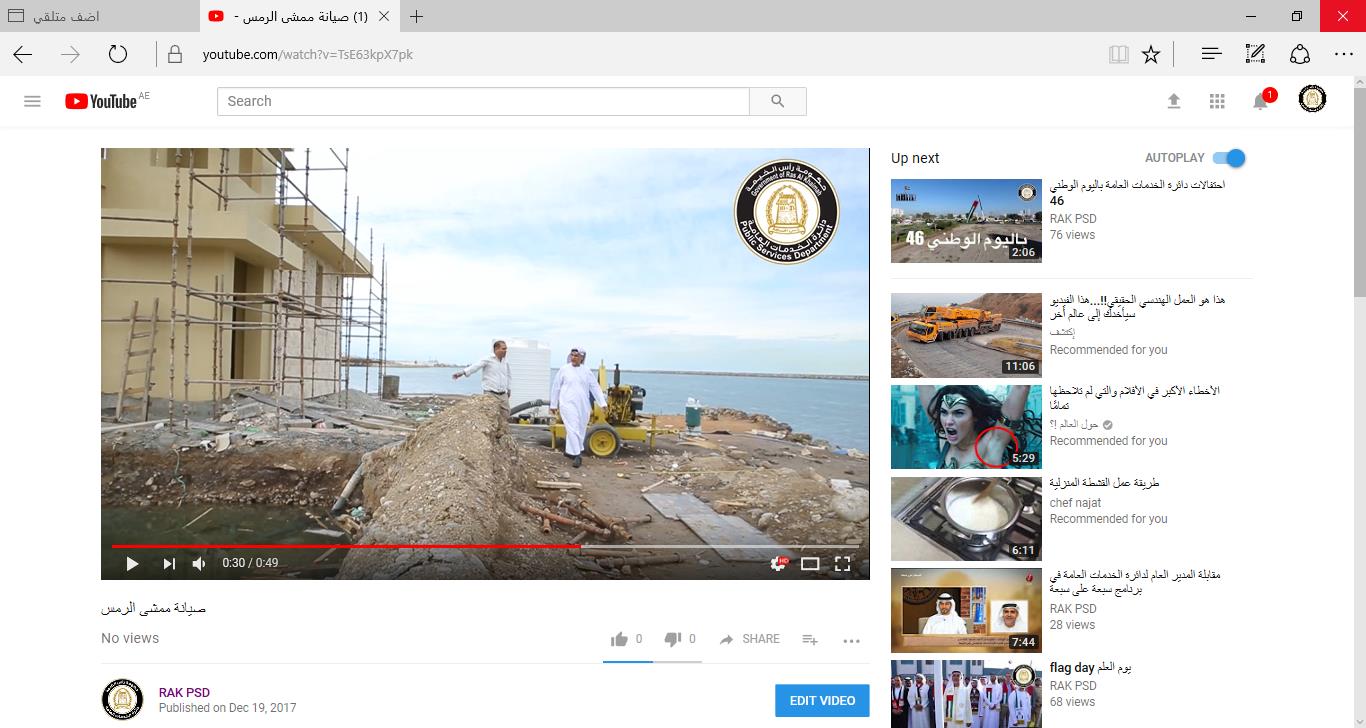
Task: Open the Edge browser more options menu
Action: click(x=1343, y=54)
